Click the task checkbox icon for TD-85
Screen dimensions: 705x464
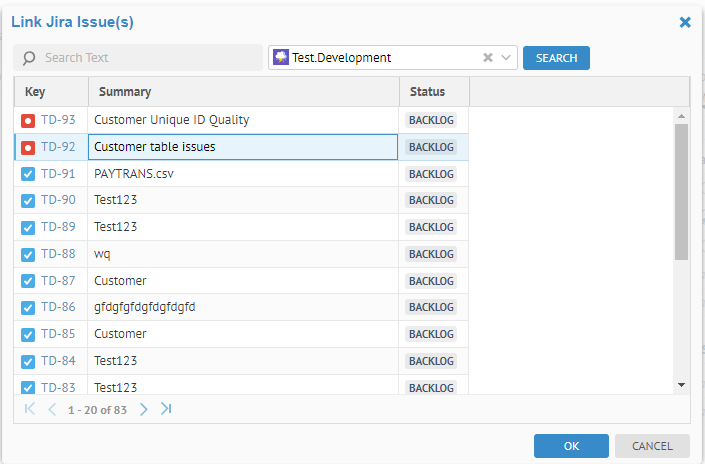click(x=28, y=334)
